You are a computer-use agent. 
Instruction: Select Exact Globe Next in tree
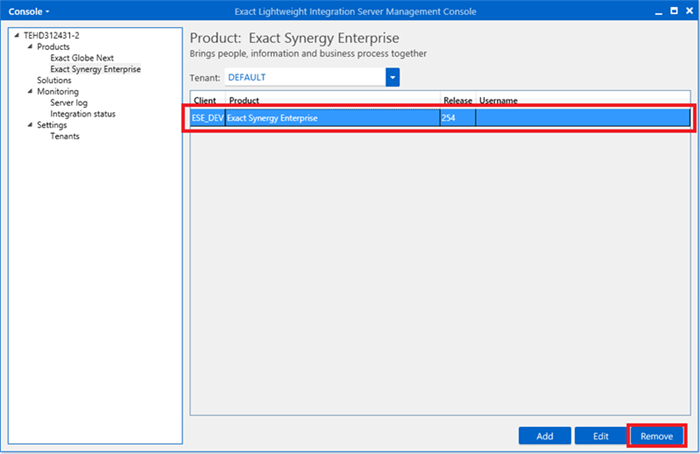(x=82, y=58)
